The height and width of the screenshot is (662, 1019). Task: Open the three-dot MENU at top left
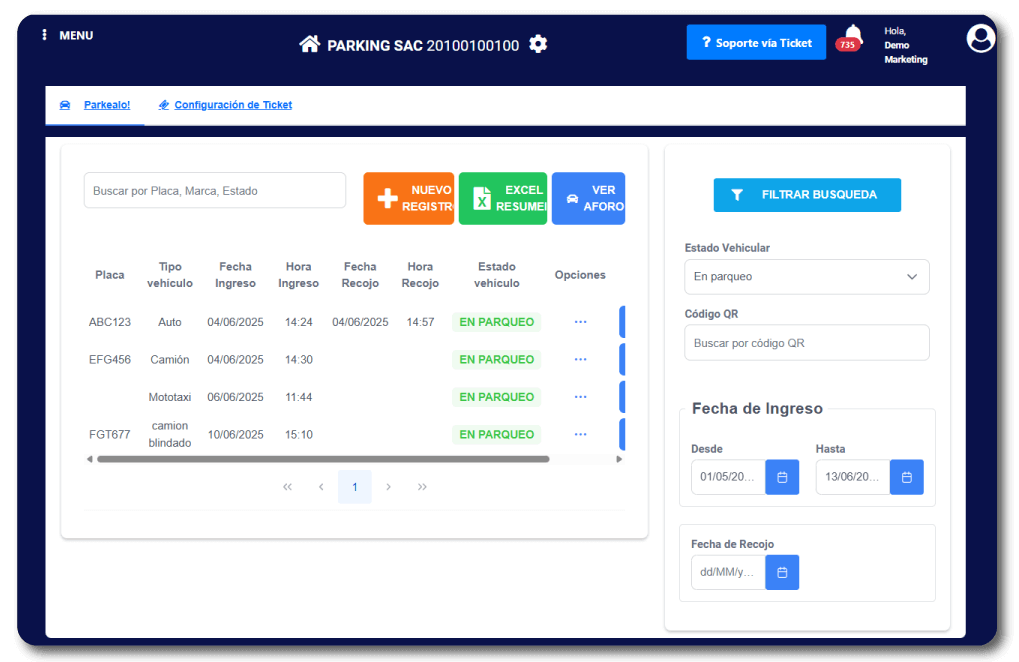pyautogui.click(x=45, y=35)
